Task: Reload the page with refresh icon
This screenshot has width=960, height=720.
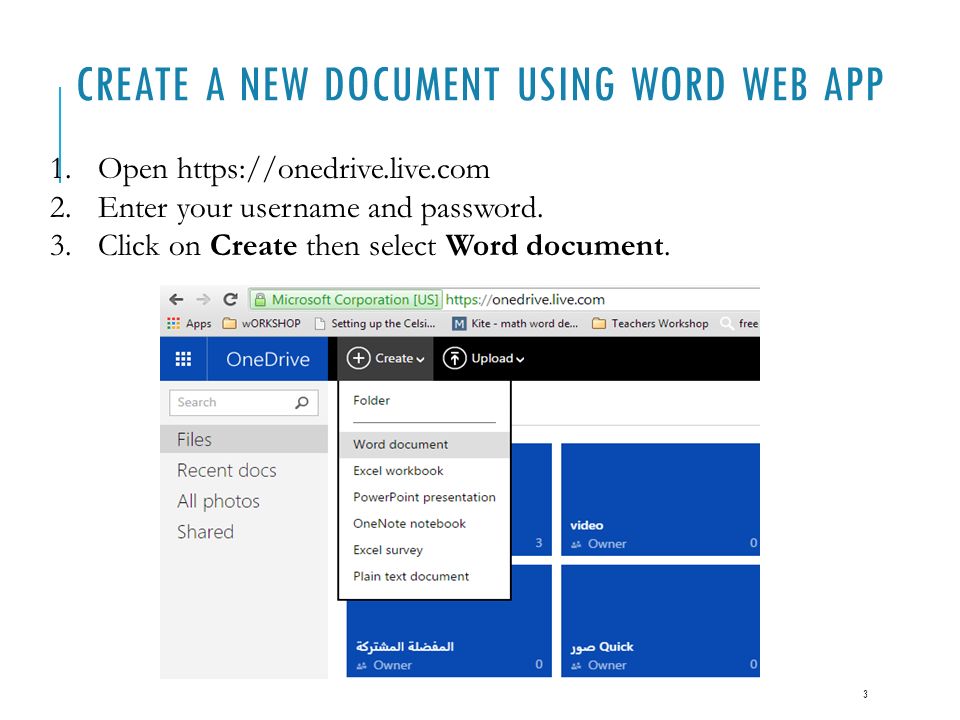Action: pyautogui.click(x=230, y=299)
